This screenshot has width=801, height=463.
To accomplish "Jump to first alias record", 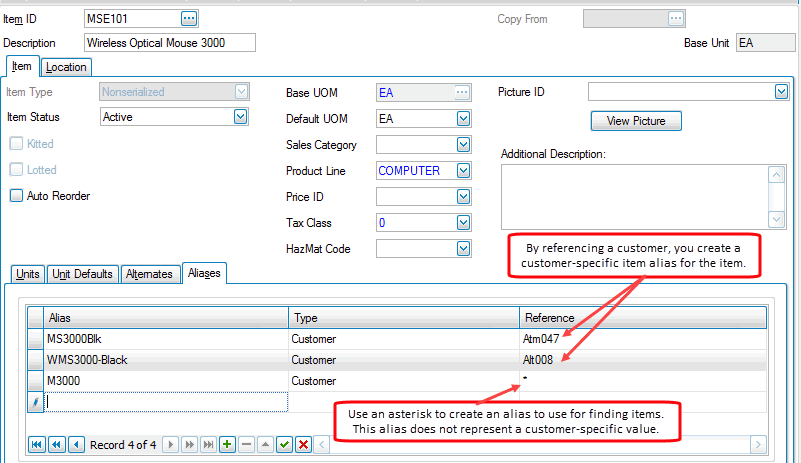I will click(37, 444).
